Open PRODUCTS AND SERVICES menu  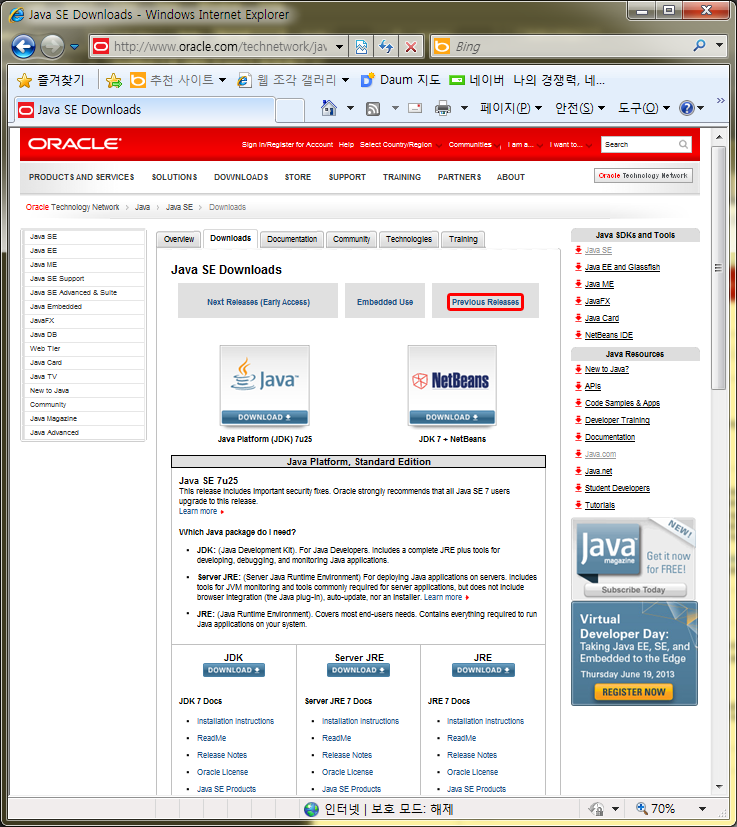point(81,177)
